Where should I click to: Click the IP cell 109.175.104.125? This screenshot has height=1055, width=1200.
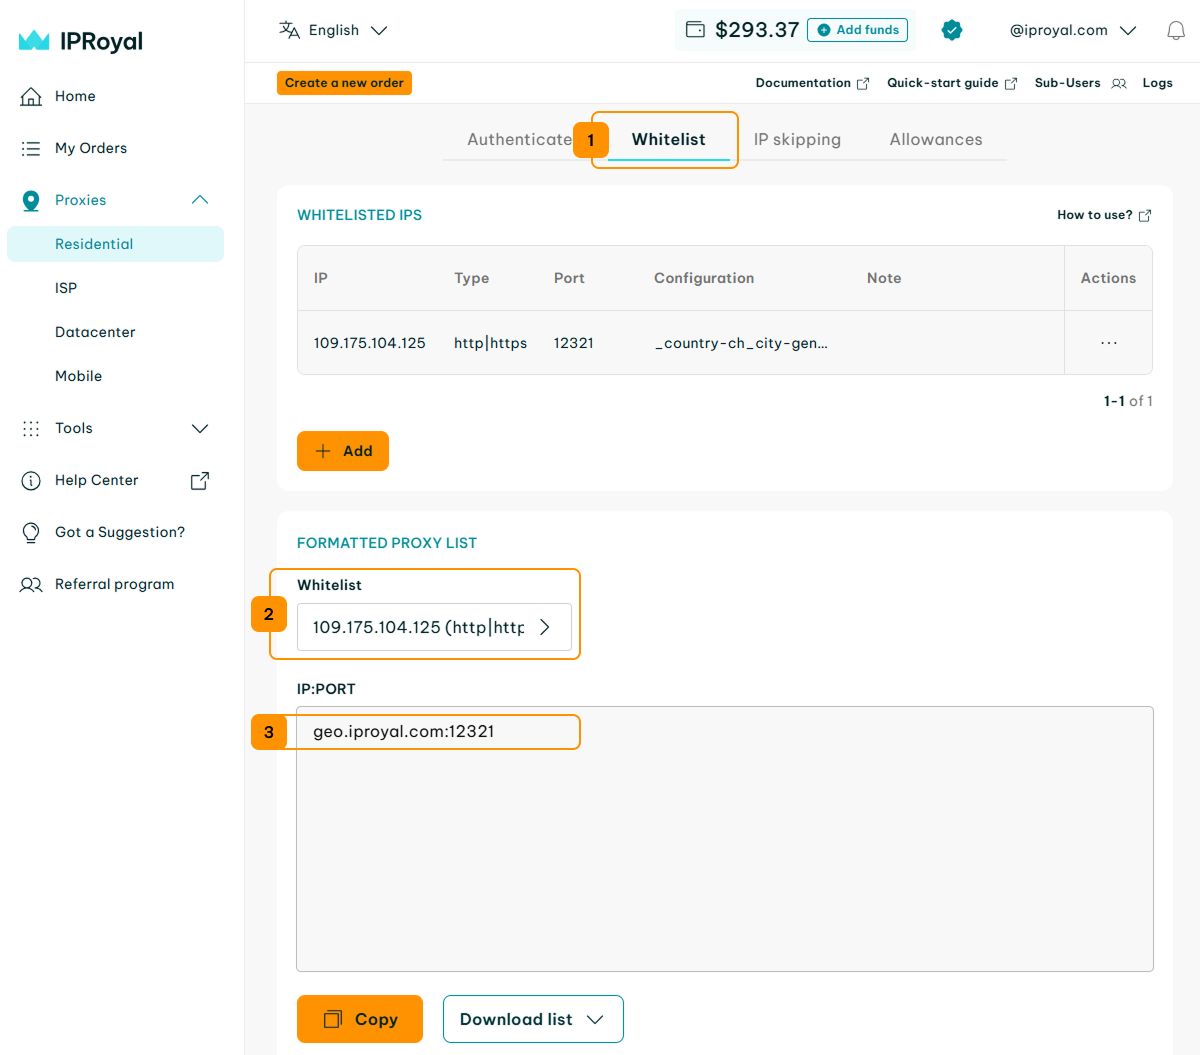370,343
